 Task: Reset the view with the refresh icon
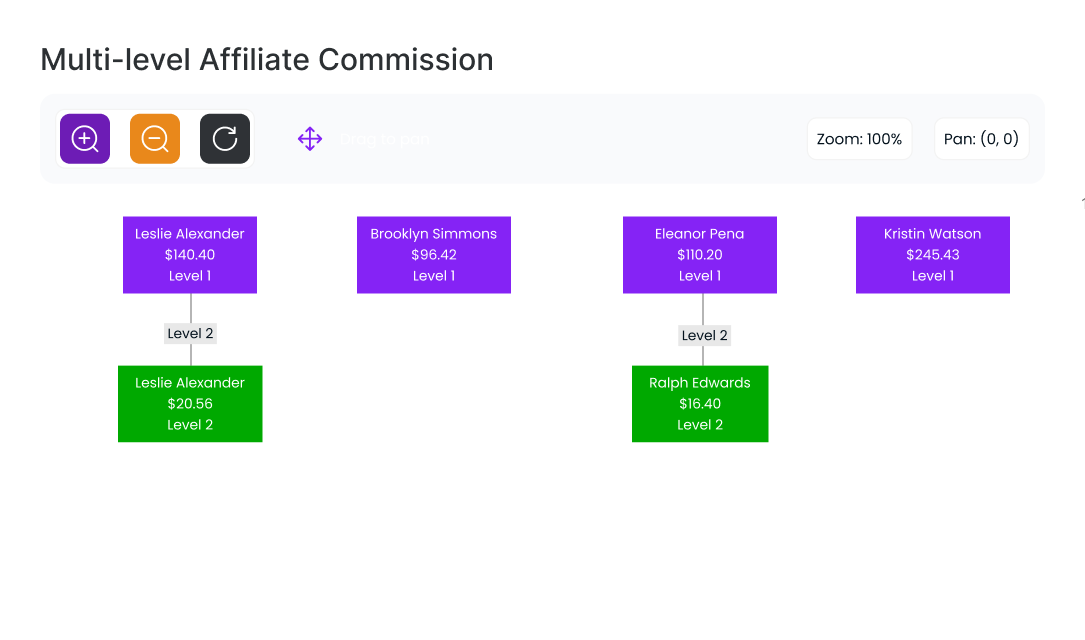click(225, 139)
